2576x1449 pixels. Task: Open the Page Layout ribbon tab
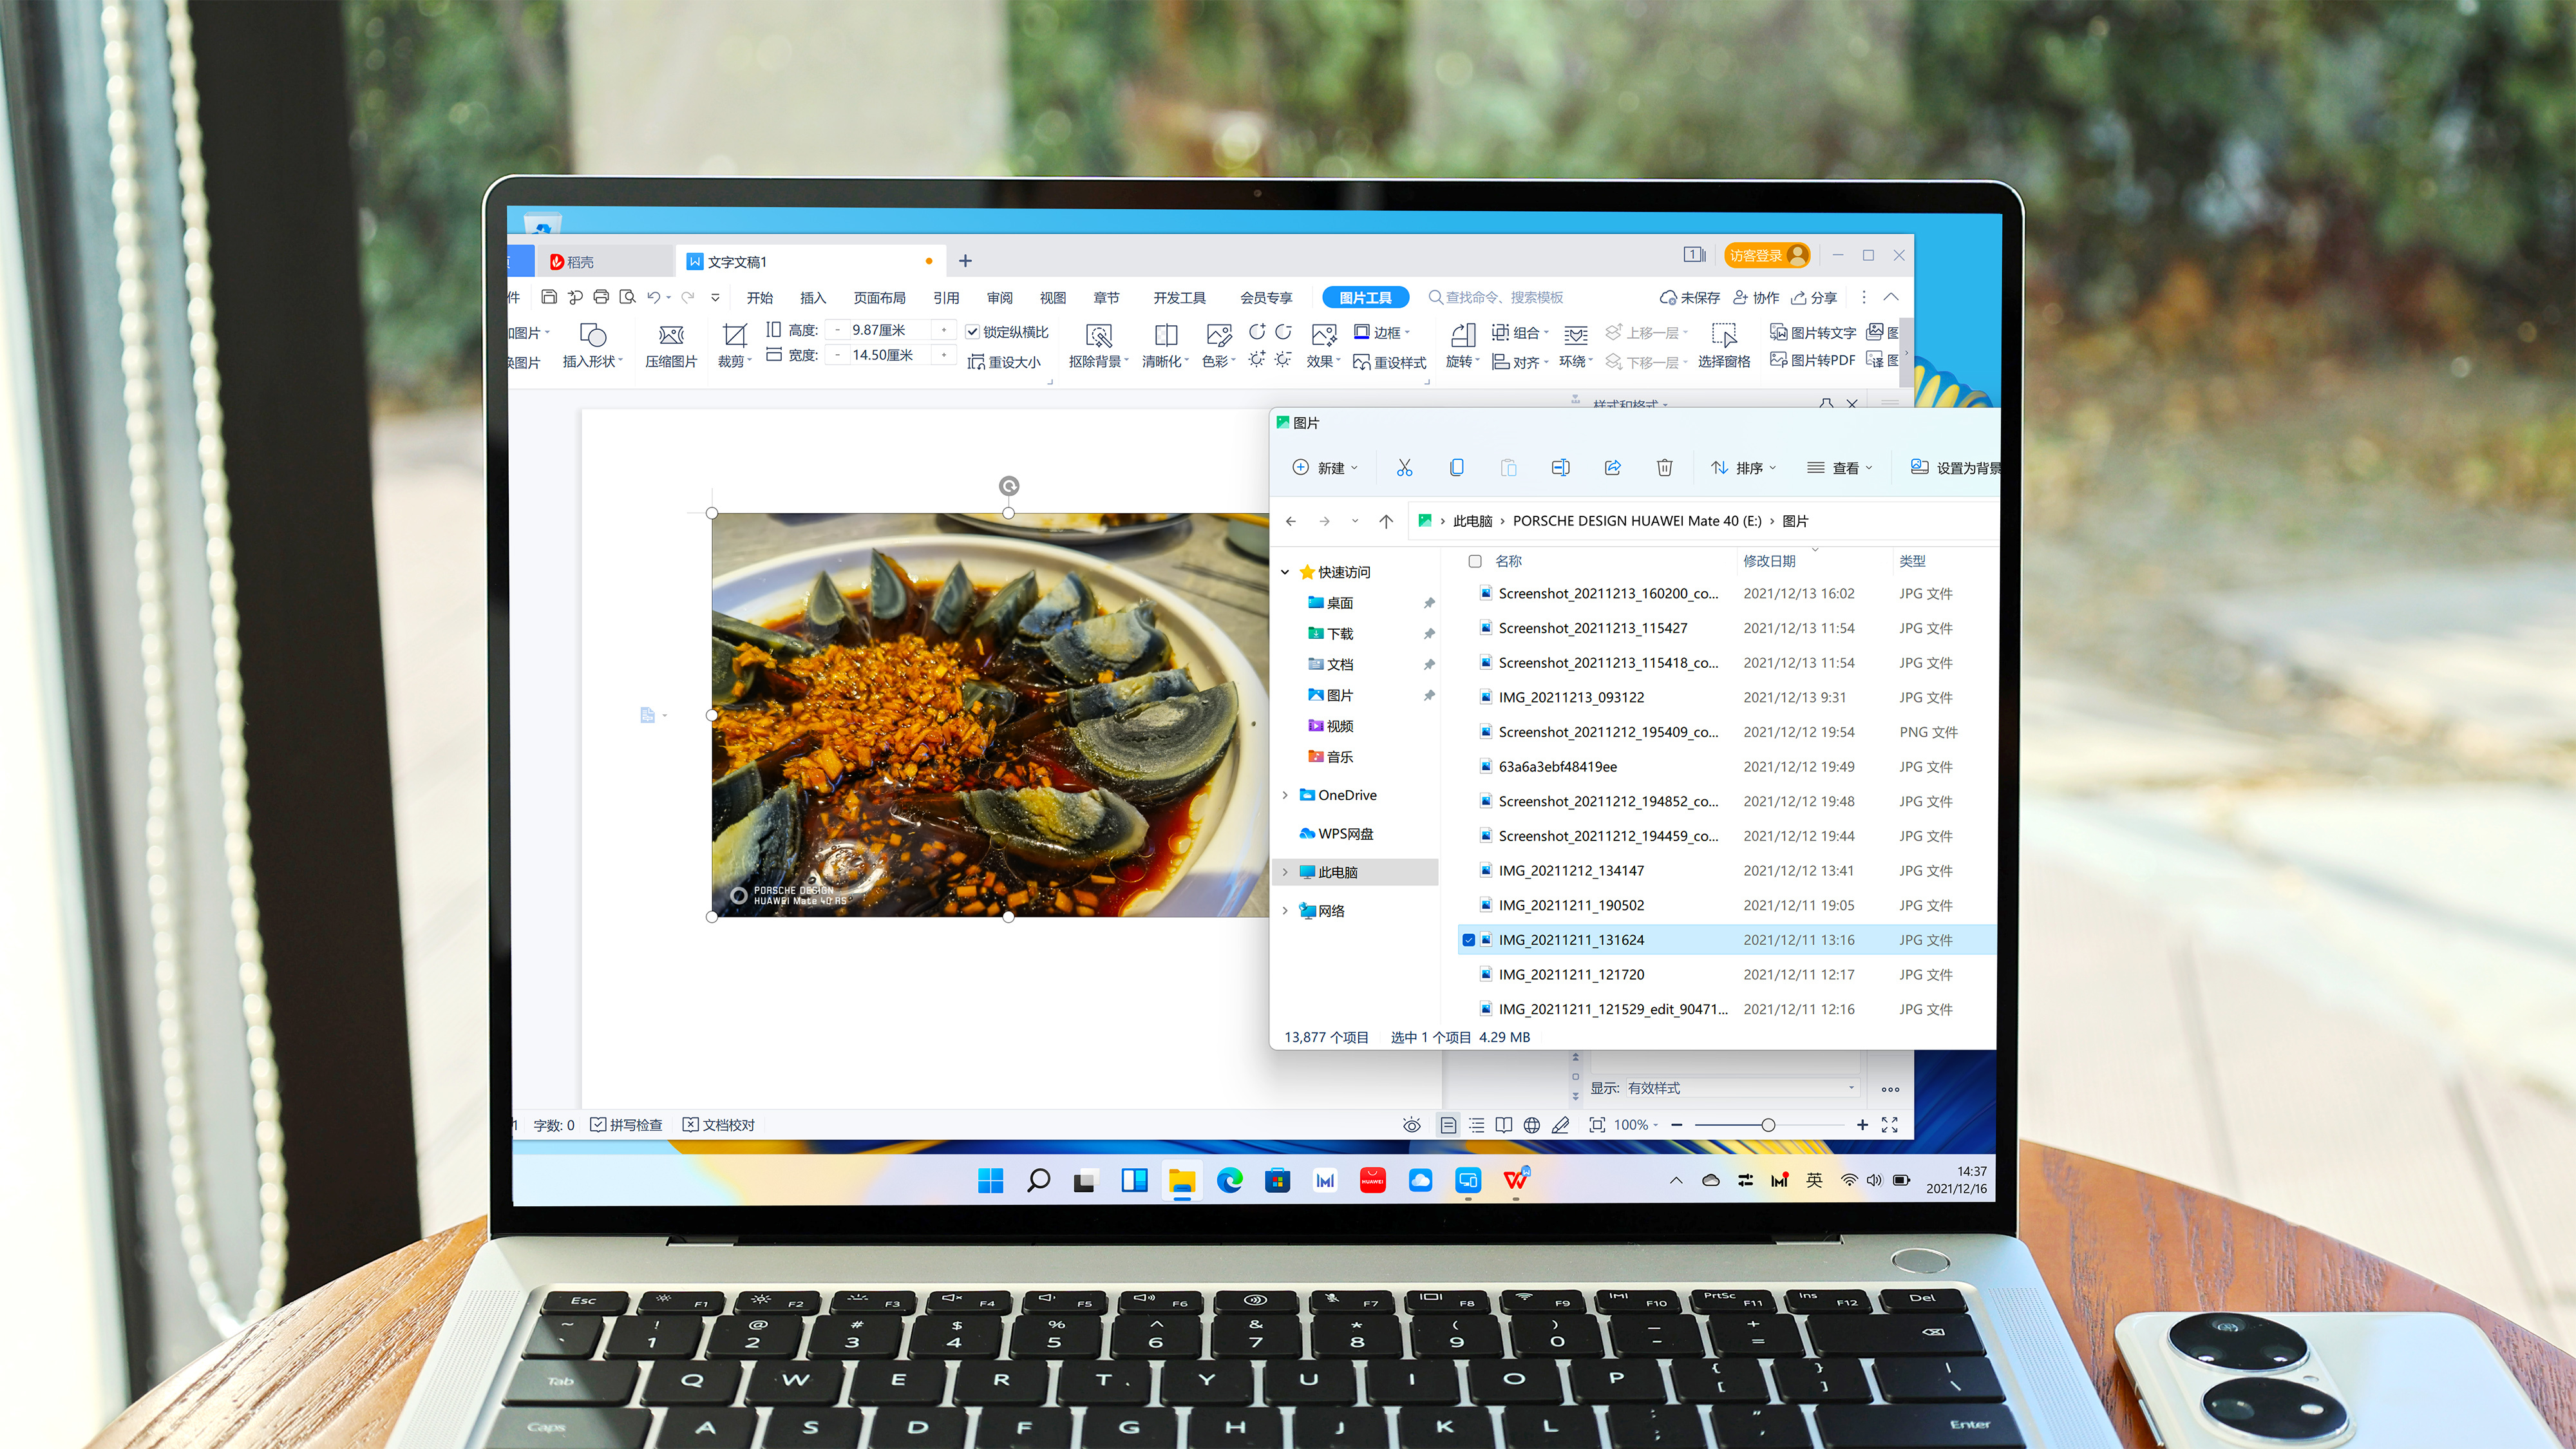pyautogui.click(x=879, y=298)
